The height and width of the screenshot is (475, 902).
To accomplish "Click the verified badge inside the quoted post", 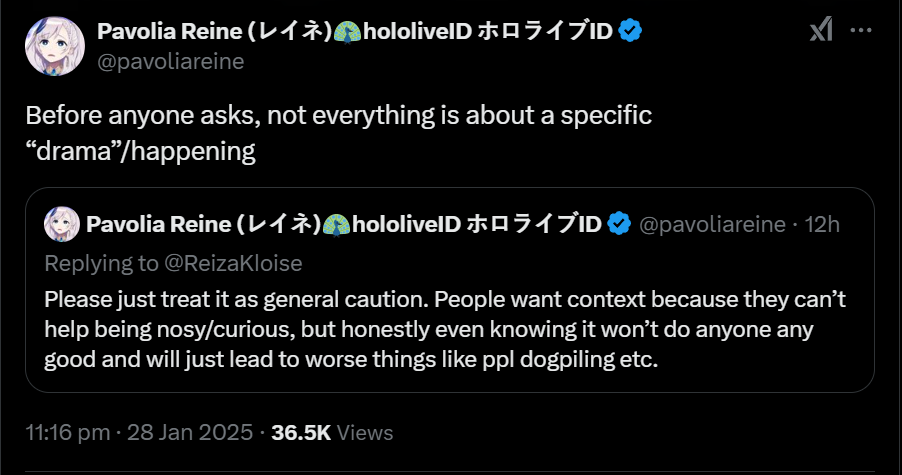I will pos(619,223).
